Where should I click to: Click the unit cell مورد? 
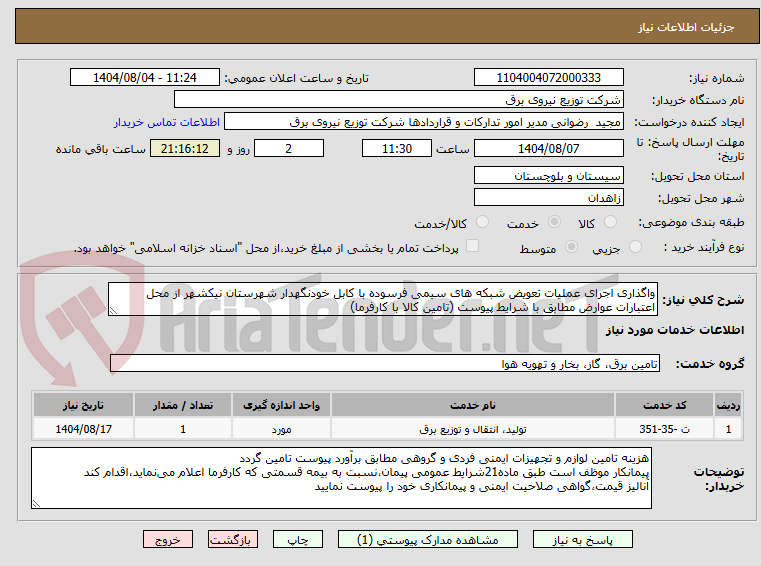point(281,429)
